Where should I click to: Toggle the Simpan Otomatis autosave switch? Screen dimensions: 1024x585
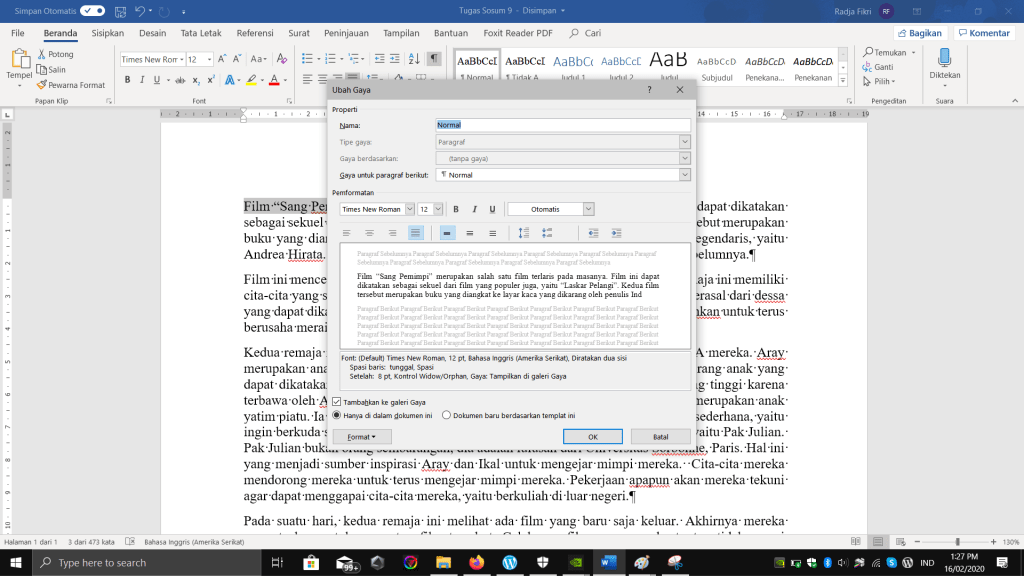coord(92,10)
